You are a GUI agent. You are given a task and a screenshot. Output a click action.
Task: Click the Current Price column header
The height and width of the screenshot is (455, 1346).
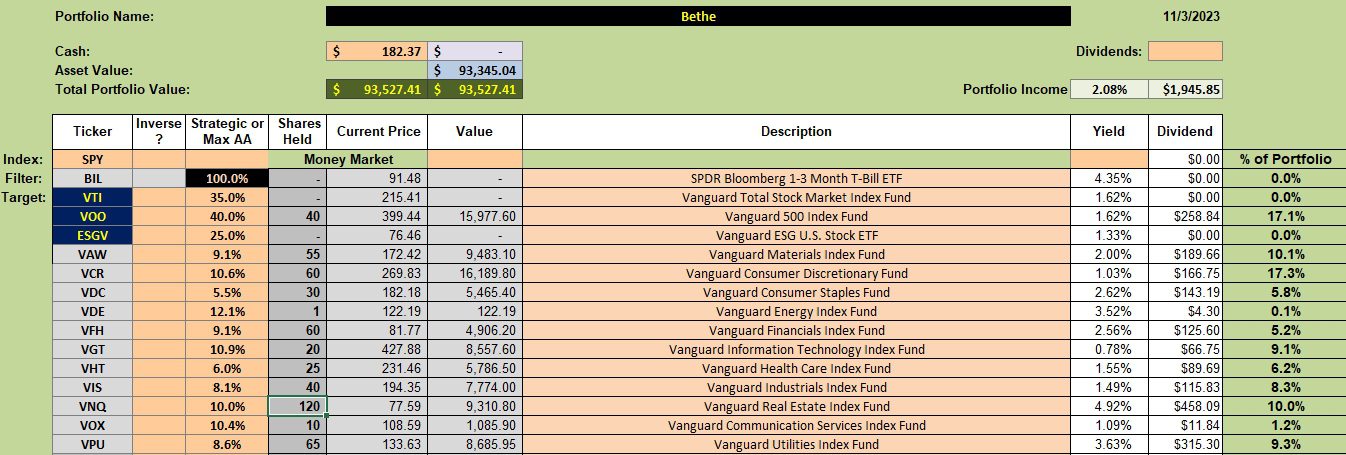point(378,131)
